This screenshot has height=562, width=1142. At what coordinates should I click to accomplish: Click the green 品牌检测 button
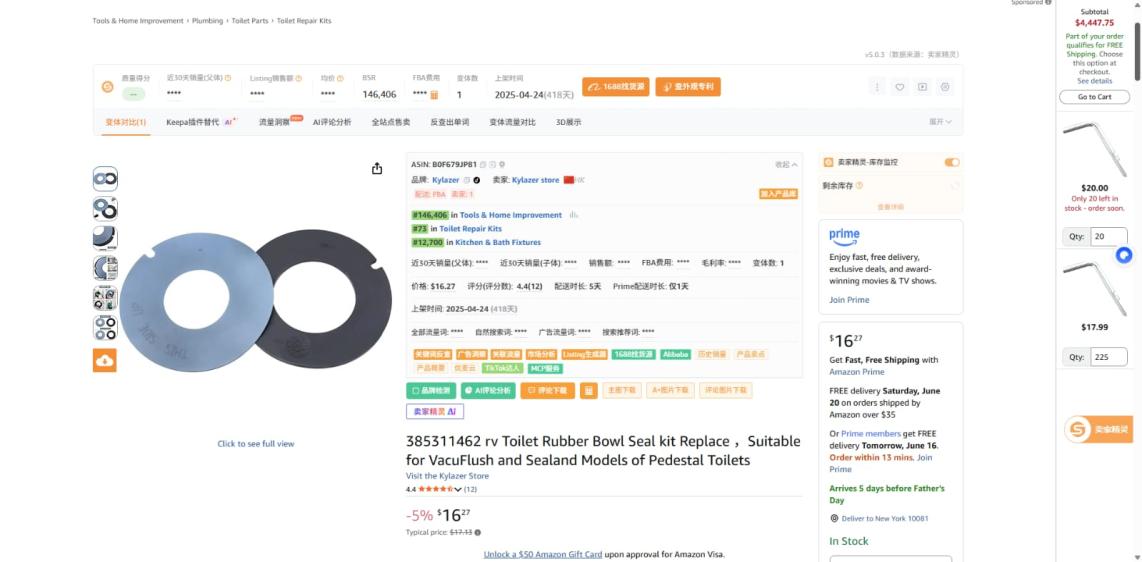[431, 391]
